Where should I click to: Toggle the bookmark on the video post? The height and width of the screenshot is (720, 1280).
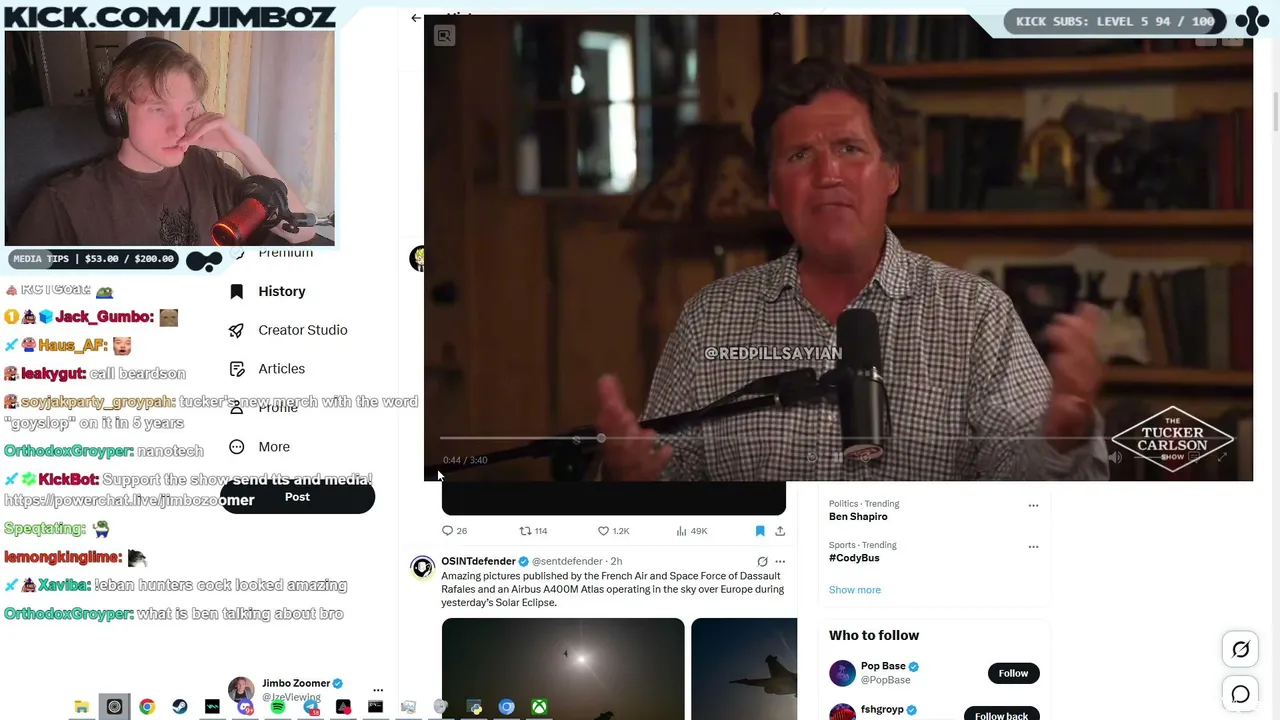(760, 531)
